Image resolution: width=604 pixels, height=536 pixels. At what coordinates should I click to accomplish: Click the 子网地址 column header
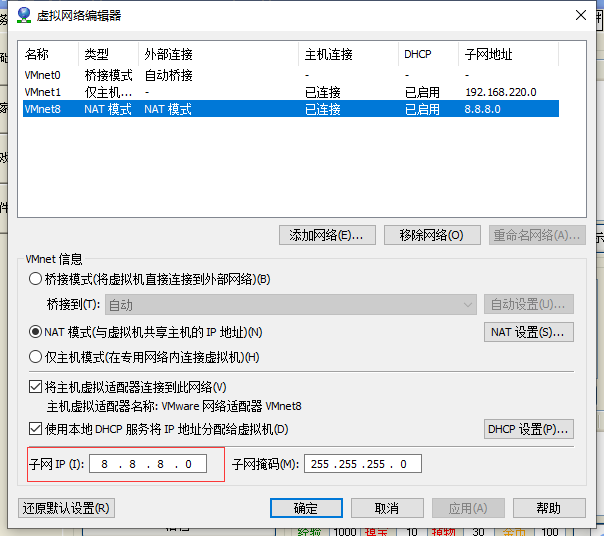(x=508, y=54)
